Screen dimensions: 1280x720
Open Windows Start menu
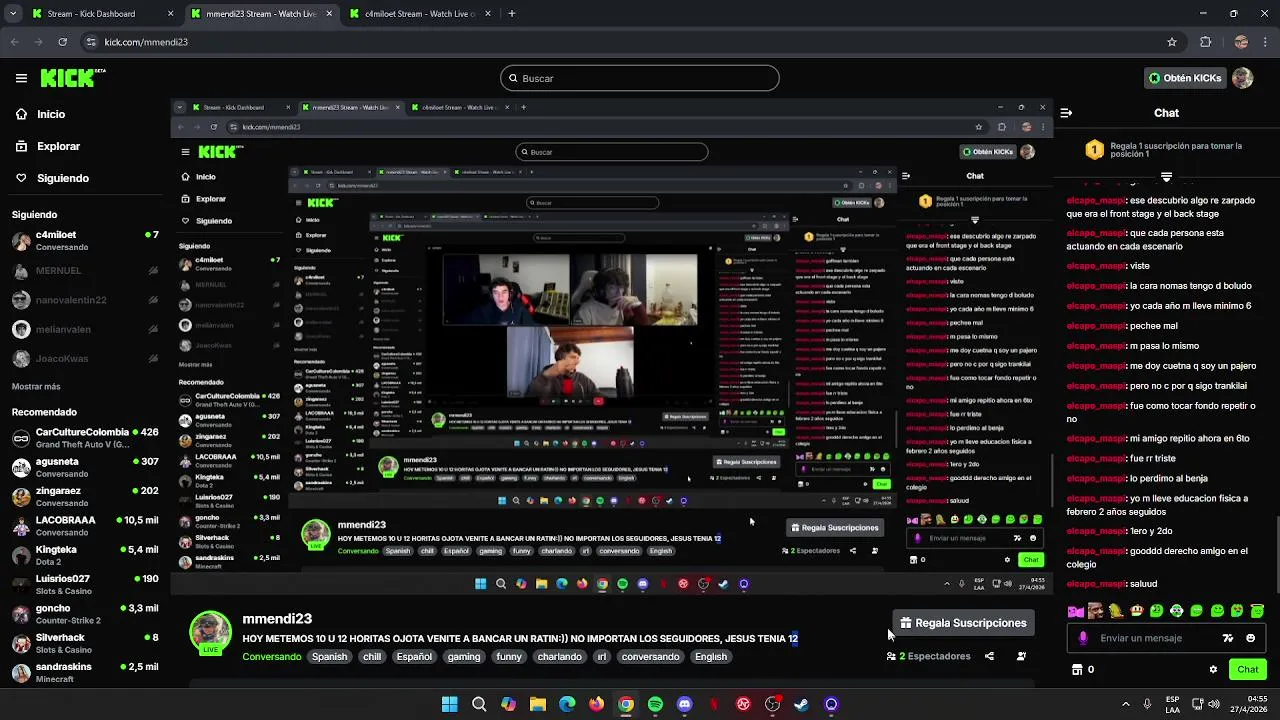point(450,704)
